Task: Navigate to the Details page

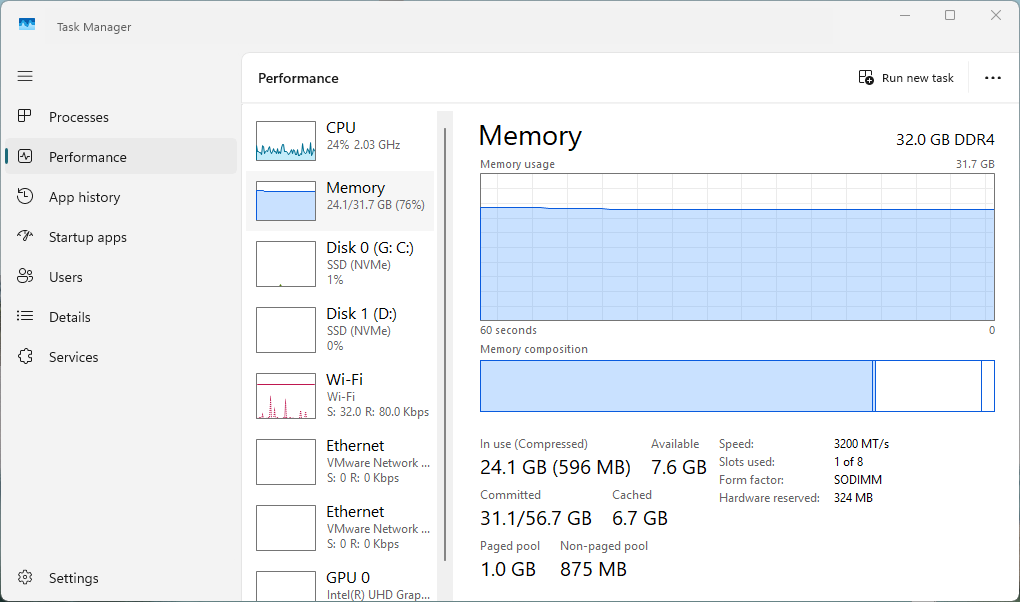Action: pyautogui.click(x=70, y=317)
